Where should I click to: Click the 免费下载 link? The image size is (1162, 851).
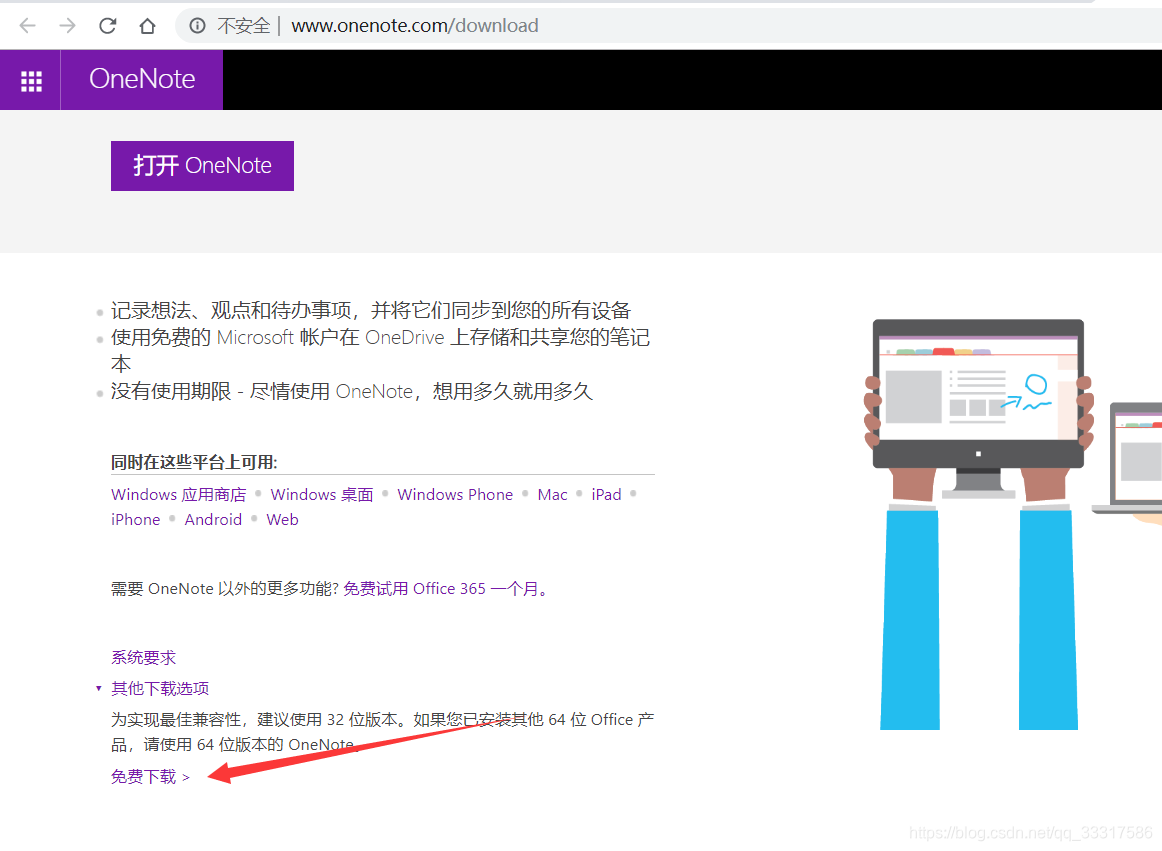pyautogui.click(x=142, y=776)
